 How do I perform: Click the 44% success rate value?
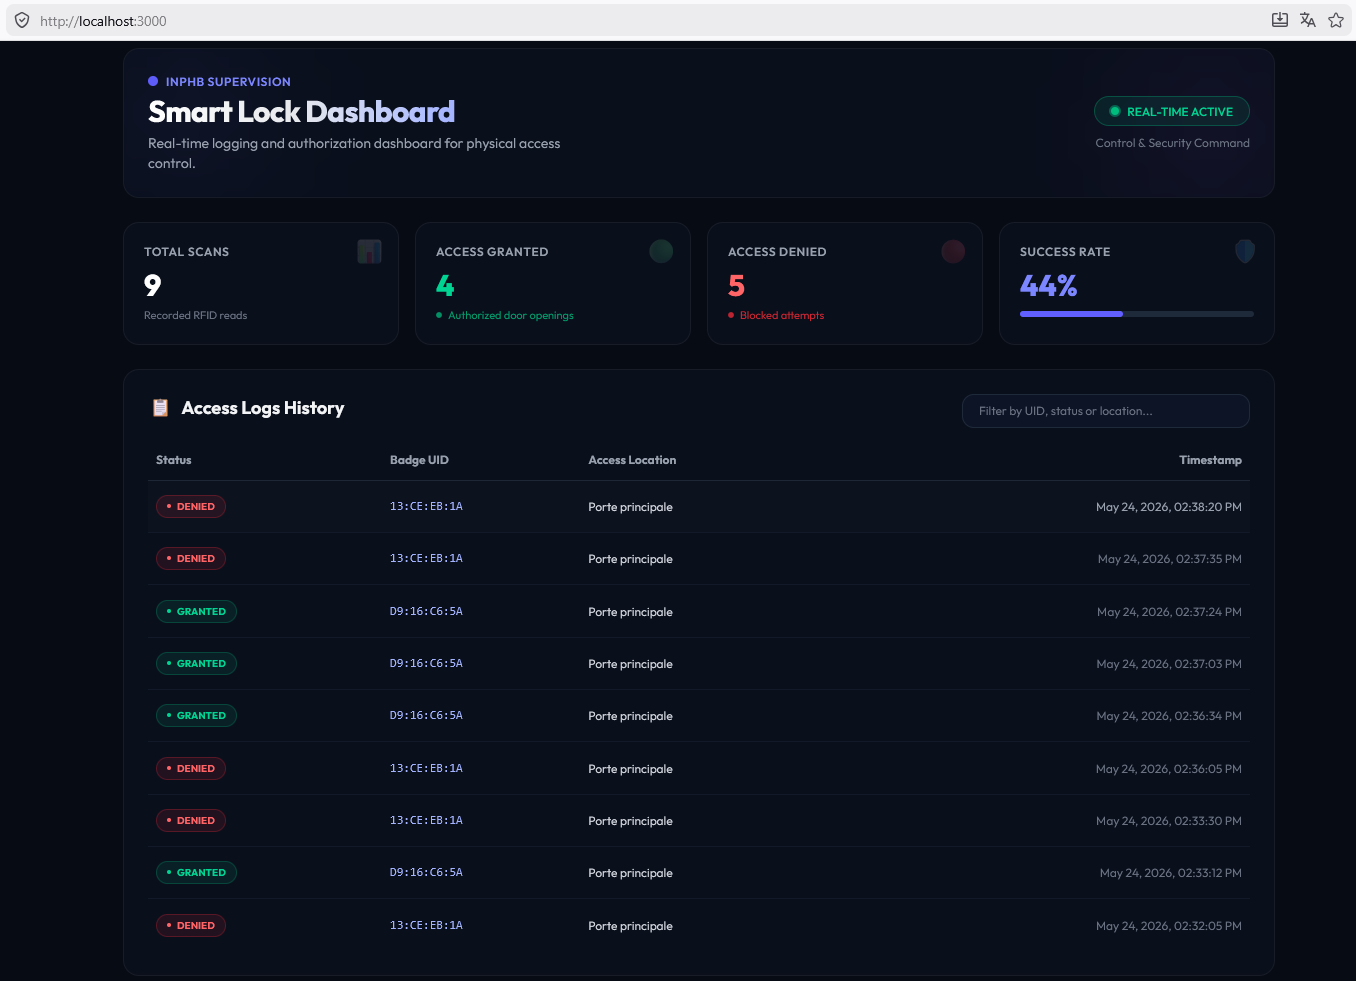1048,286
